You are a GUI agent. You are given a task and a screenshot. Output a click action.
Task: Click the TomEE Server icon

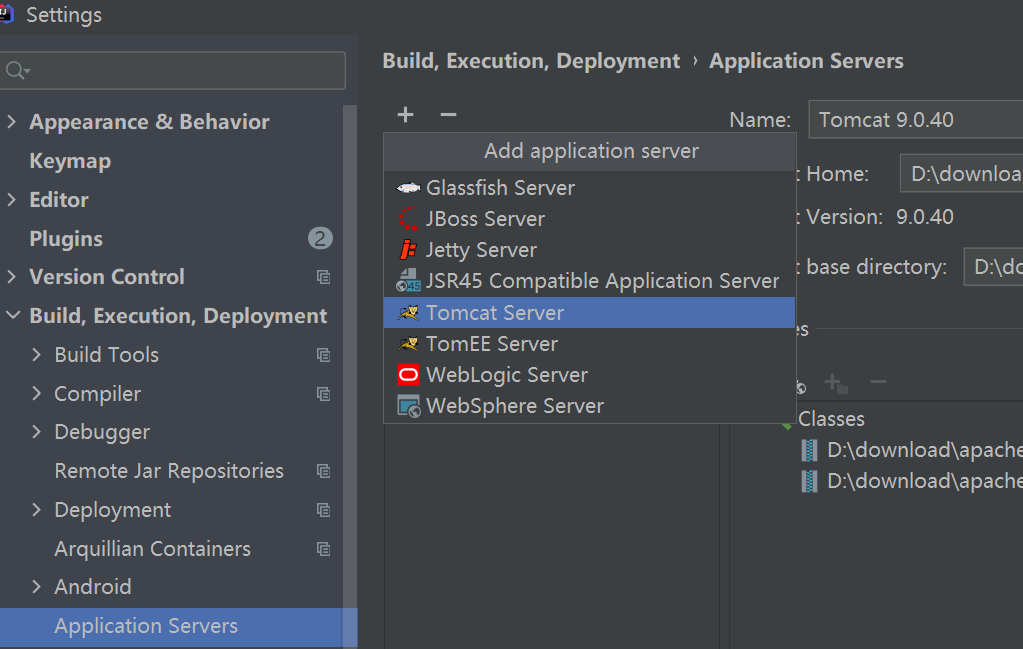click(408, 343)
